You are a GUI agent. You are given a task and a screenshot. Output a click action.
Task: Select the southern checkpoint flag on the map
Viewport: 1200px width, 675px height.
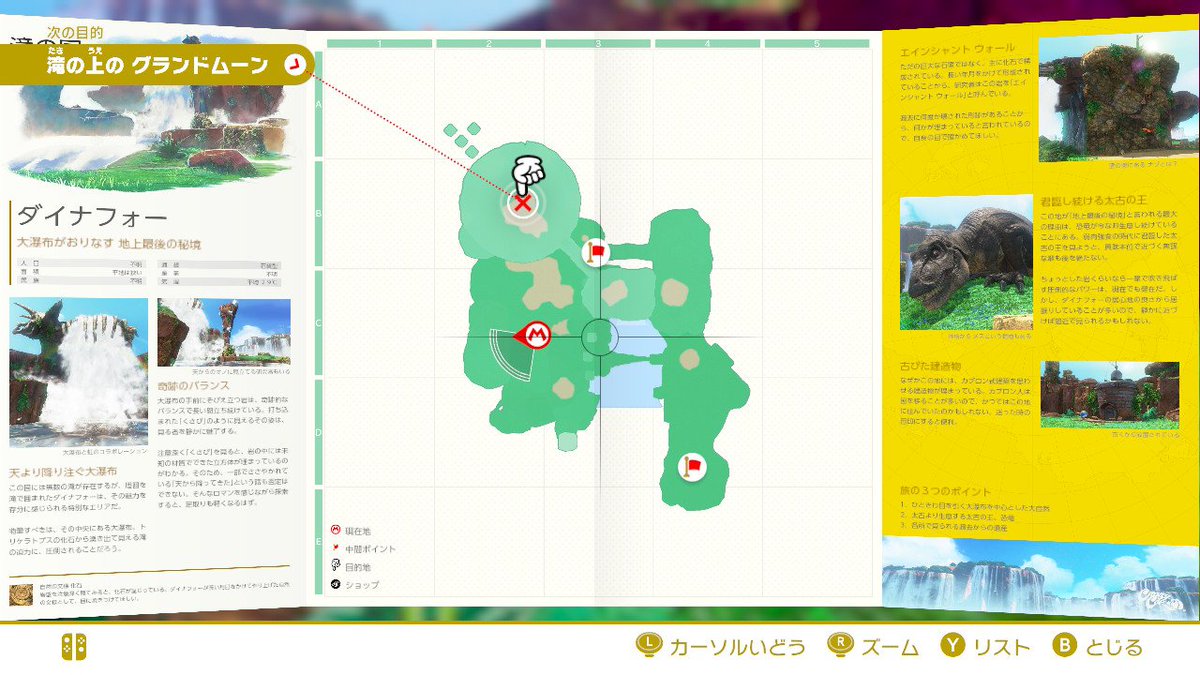[x=692, y=466]
